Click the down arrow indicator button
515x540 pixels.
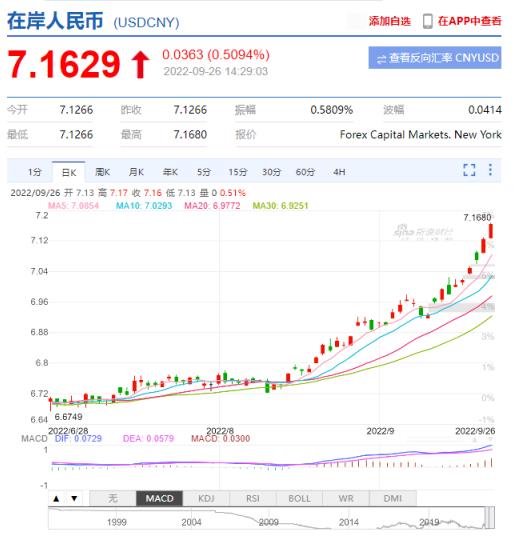74,498
